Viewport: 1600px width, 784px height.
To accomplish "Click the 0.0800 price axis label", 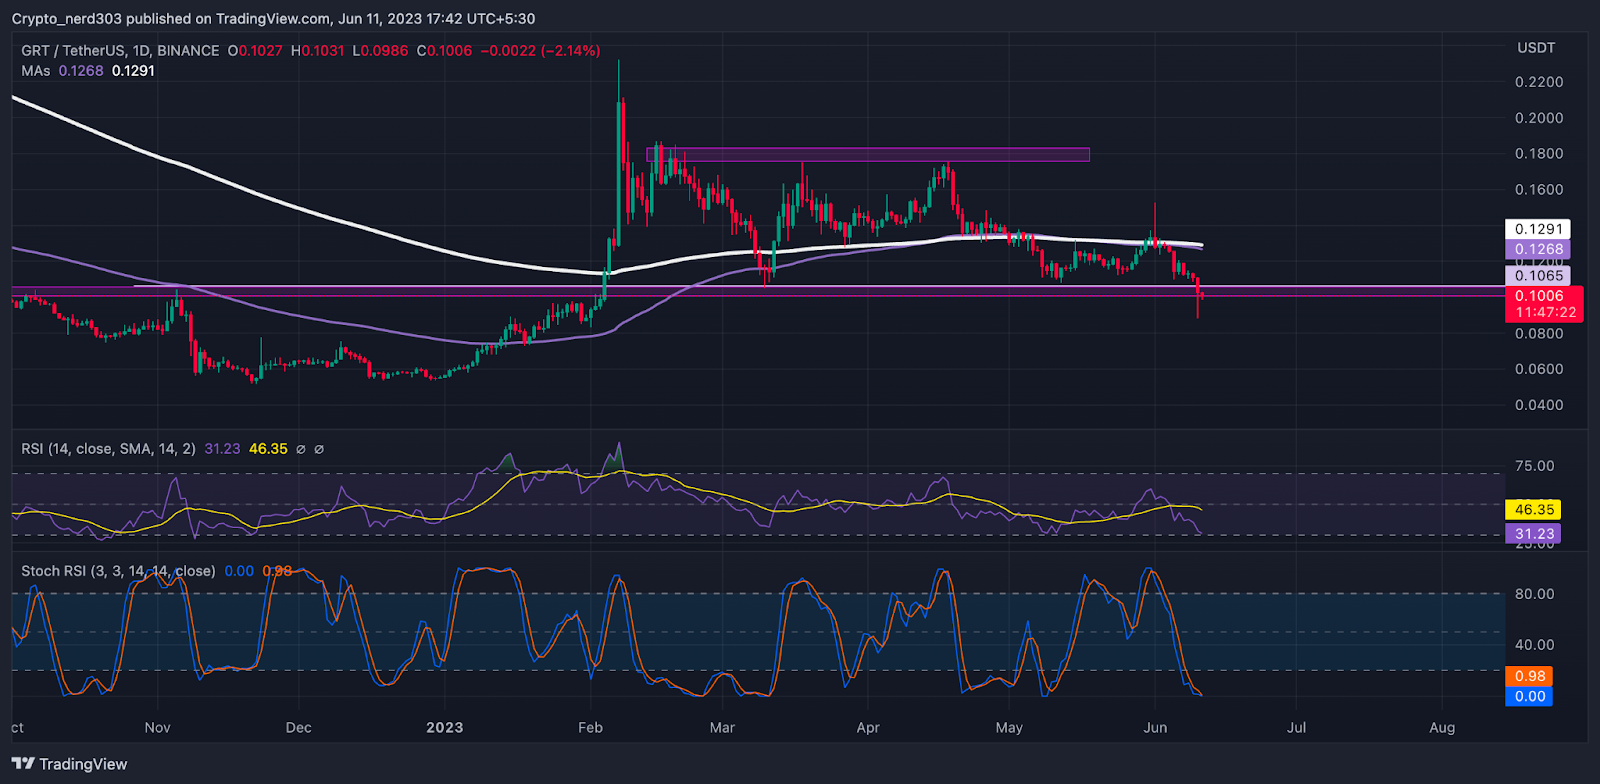I will coord(1539,334).
